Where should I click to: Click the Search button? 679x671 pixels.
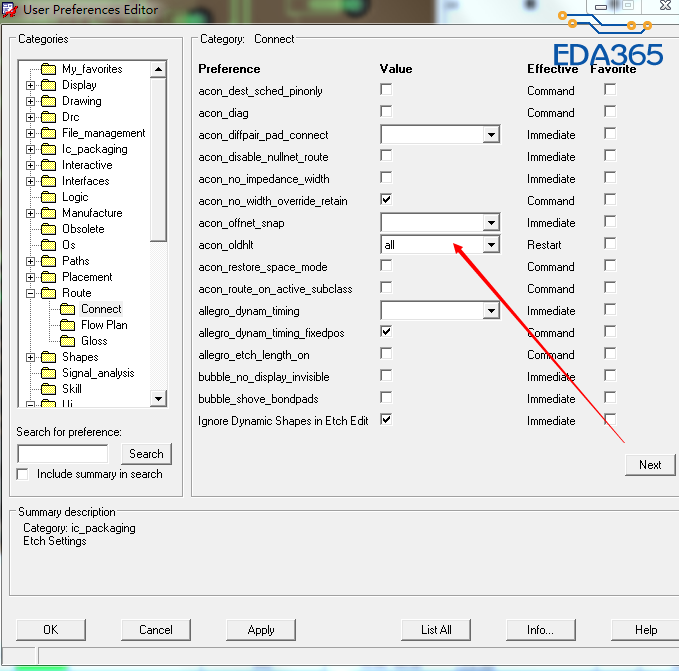coord(146,454)
